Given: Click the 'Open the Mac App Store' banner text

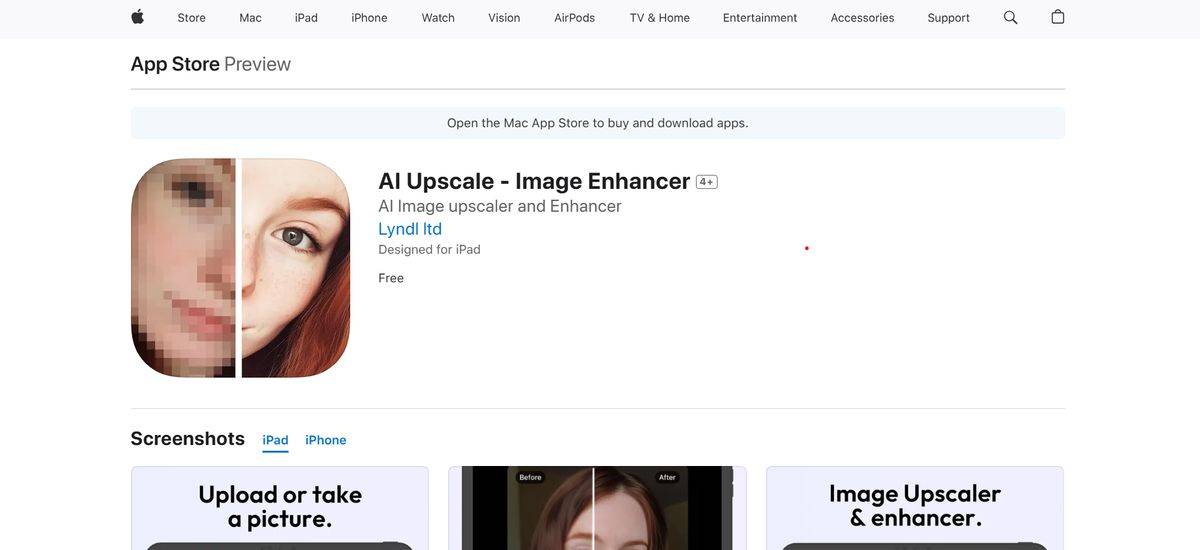Looking at the screenshot, I should [x=598, y=123].
